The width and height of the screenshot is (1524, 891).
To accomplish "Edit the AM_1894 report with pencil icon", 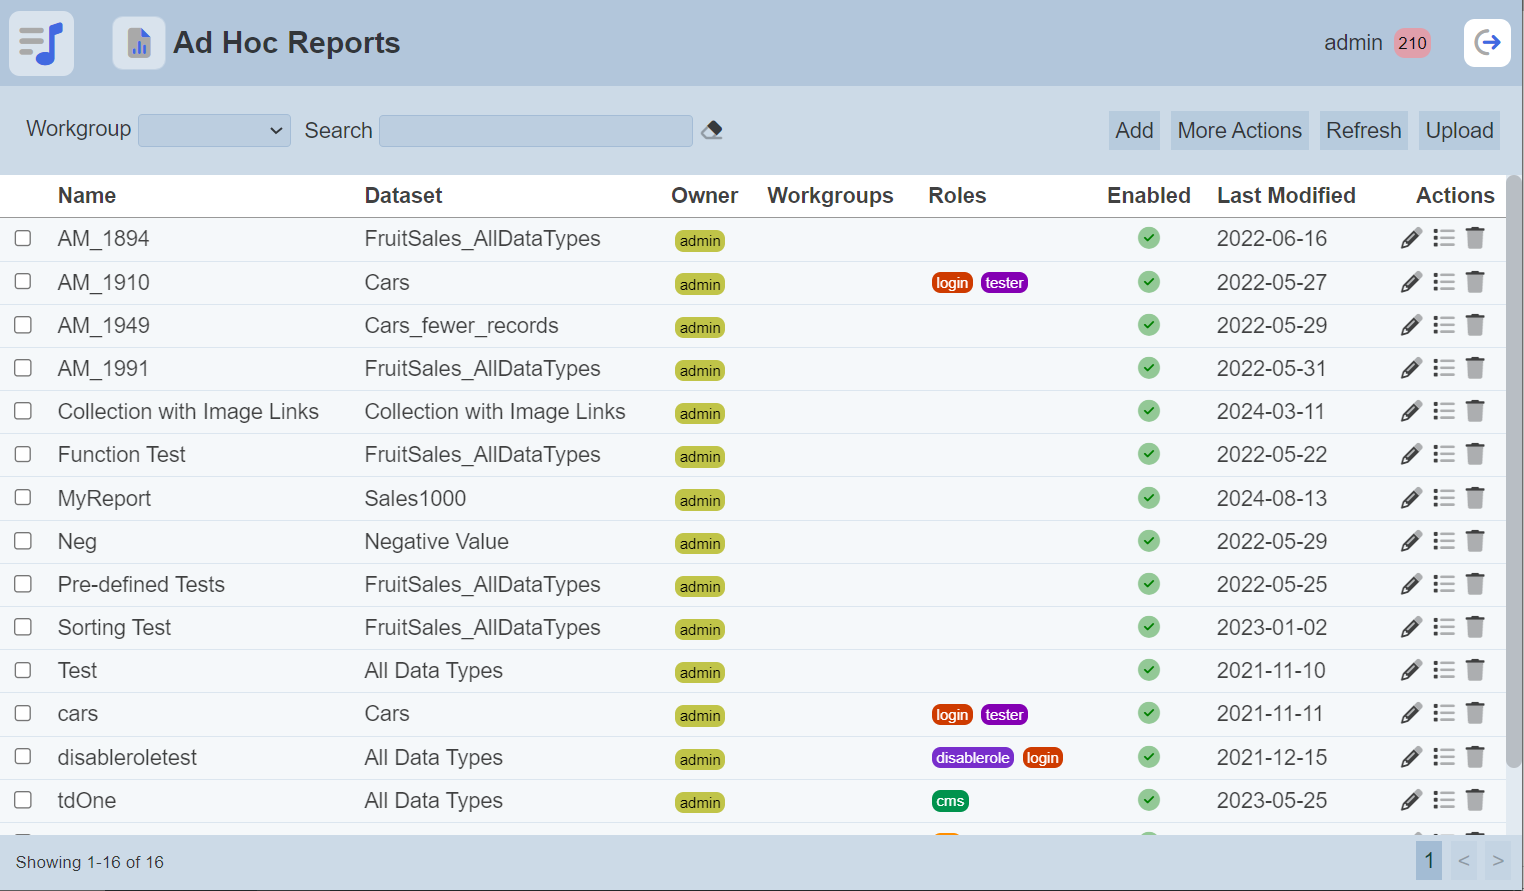I will (x=1411, y=238).
